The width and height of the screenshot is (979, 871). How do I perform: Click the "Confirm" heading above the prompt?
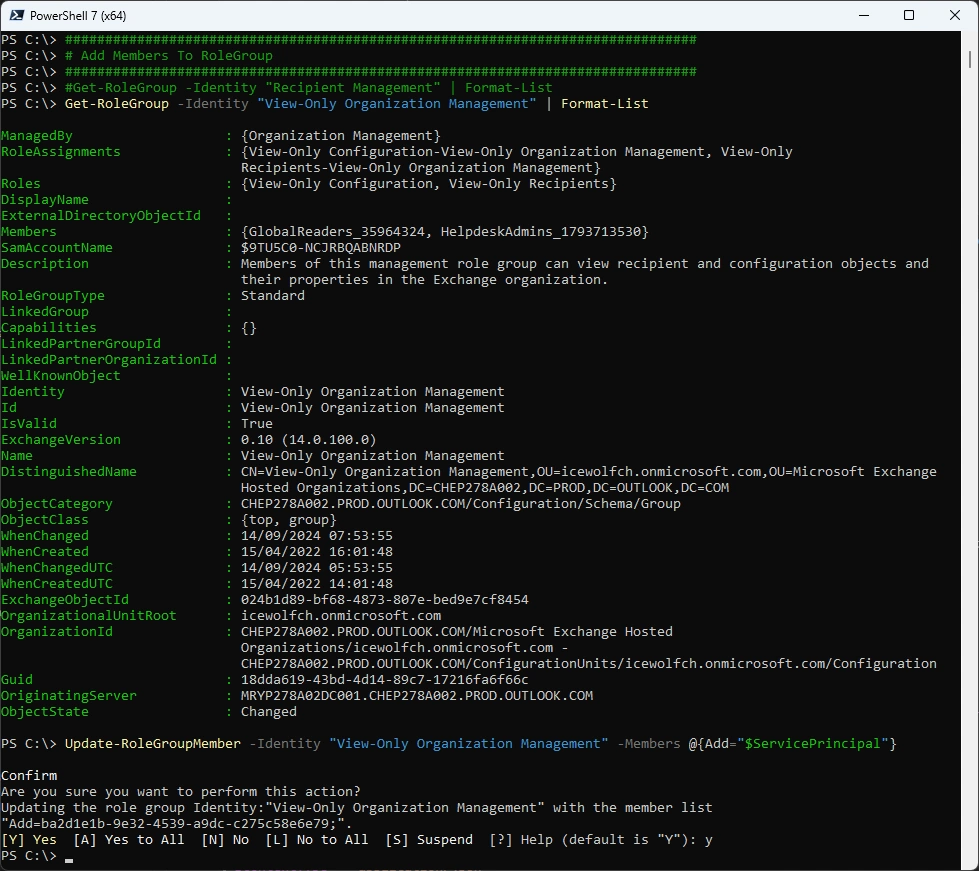pyautogui.click(x=29, y=776)
